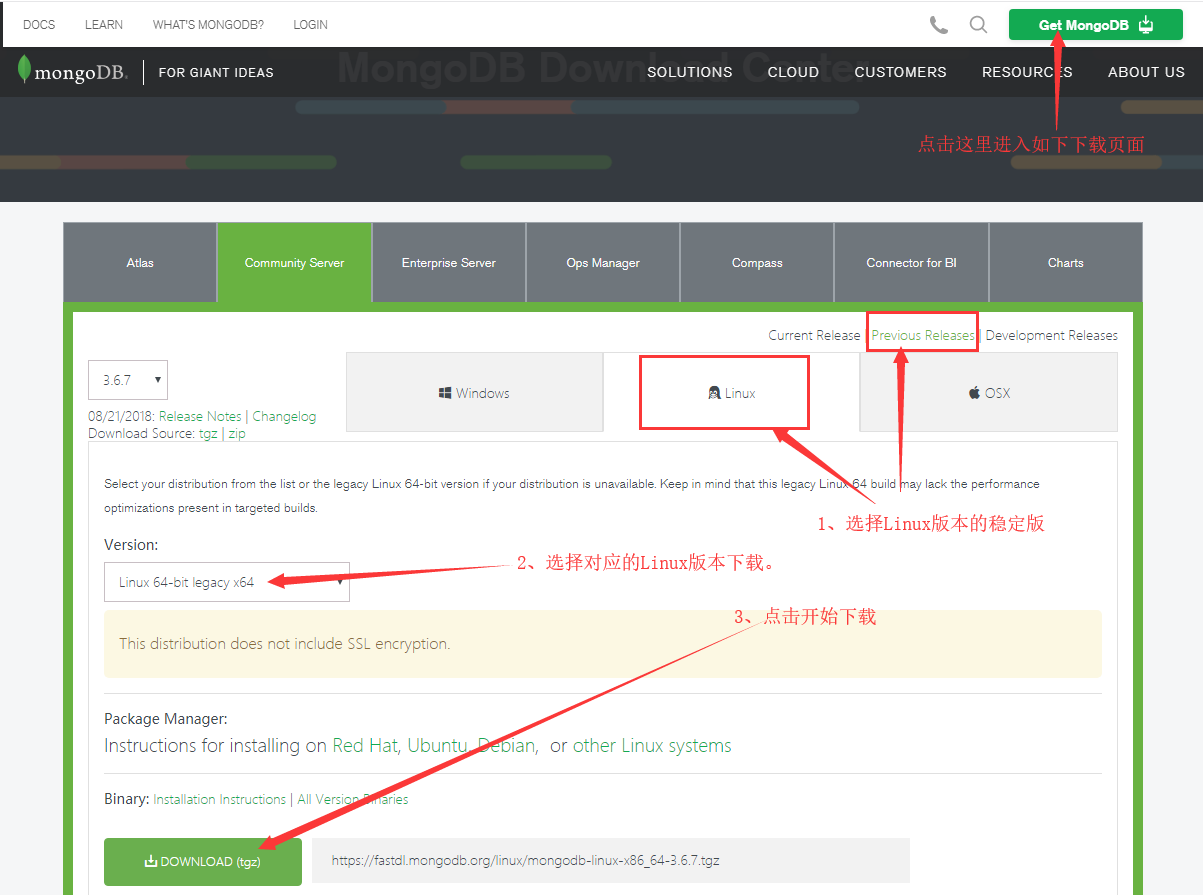Viewport: 1203px width, 895px height.
Task: Open the Installation Instructions link
Action: point(220,800)
